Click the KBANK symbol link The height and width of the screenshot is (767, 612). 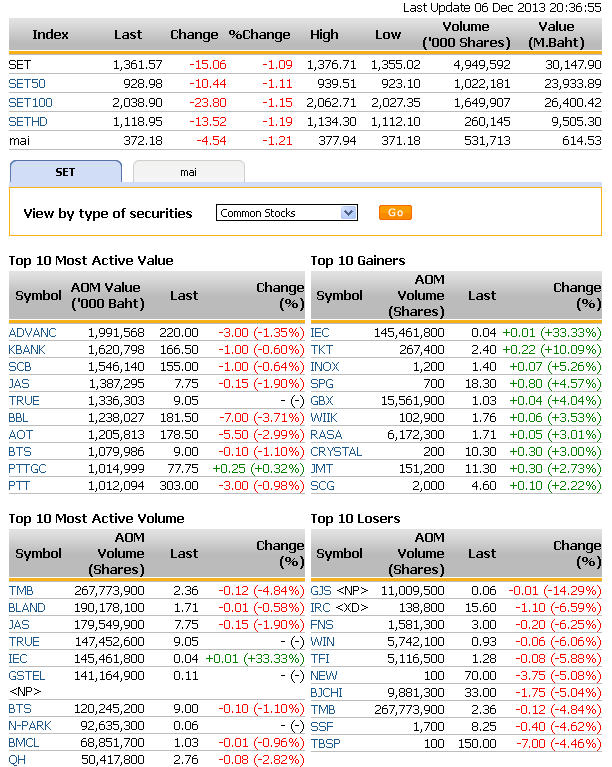pyautogui.click(x=29, y=350)
